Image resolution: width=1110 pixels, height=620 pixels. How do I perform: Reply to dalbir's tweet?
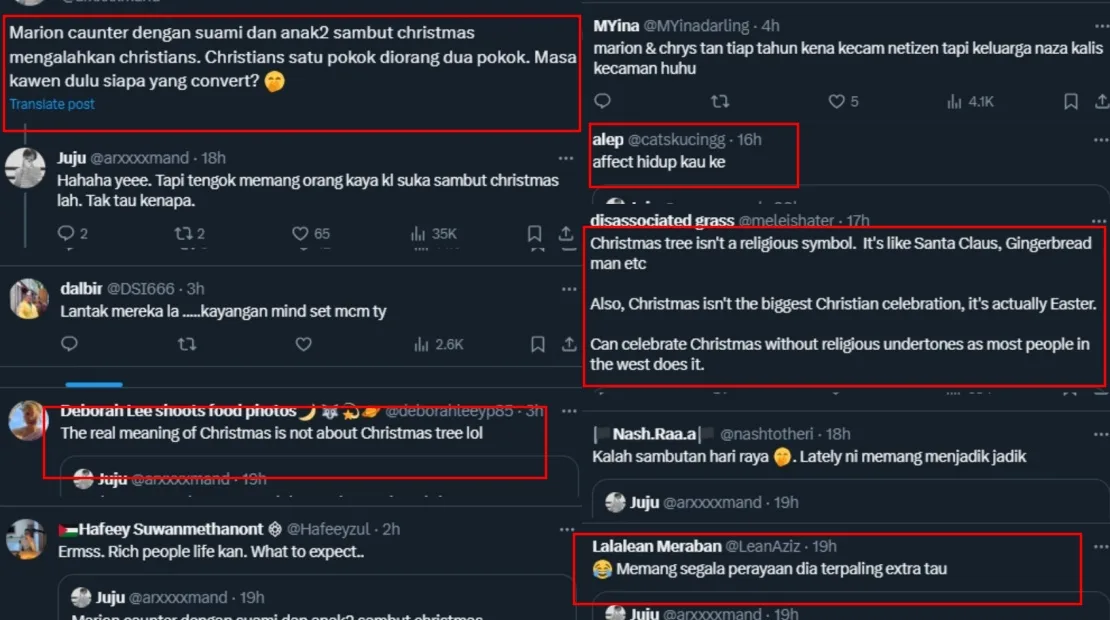tap(69, 344)
